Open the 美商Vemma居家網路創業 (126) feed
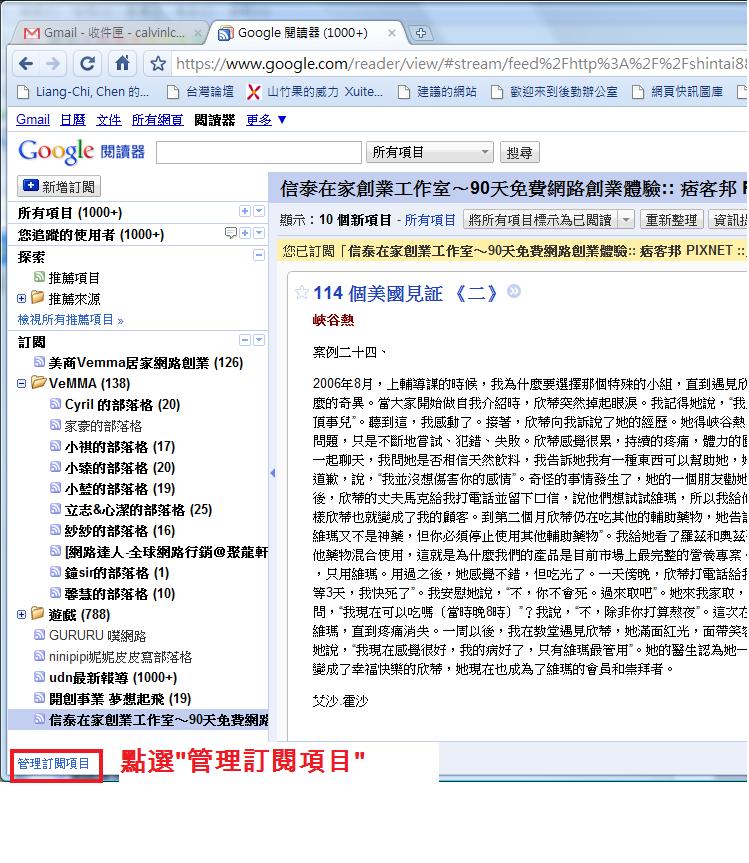This screenshot has height=863, width=749. (x=145, y=363)
